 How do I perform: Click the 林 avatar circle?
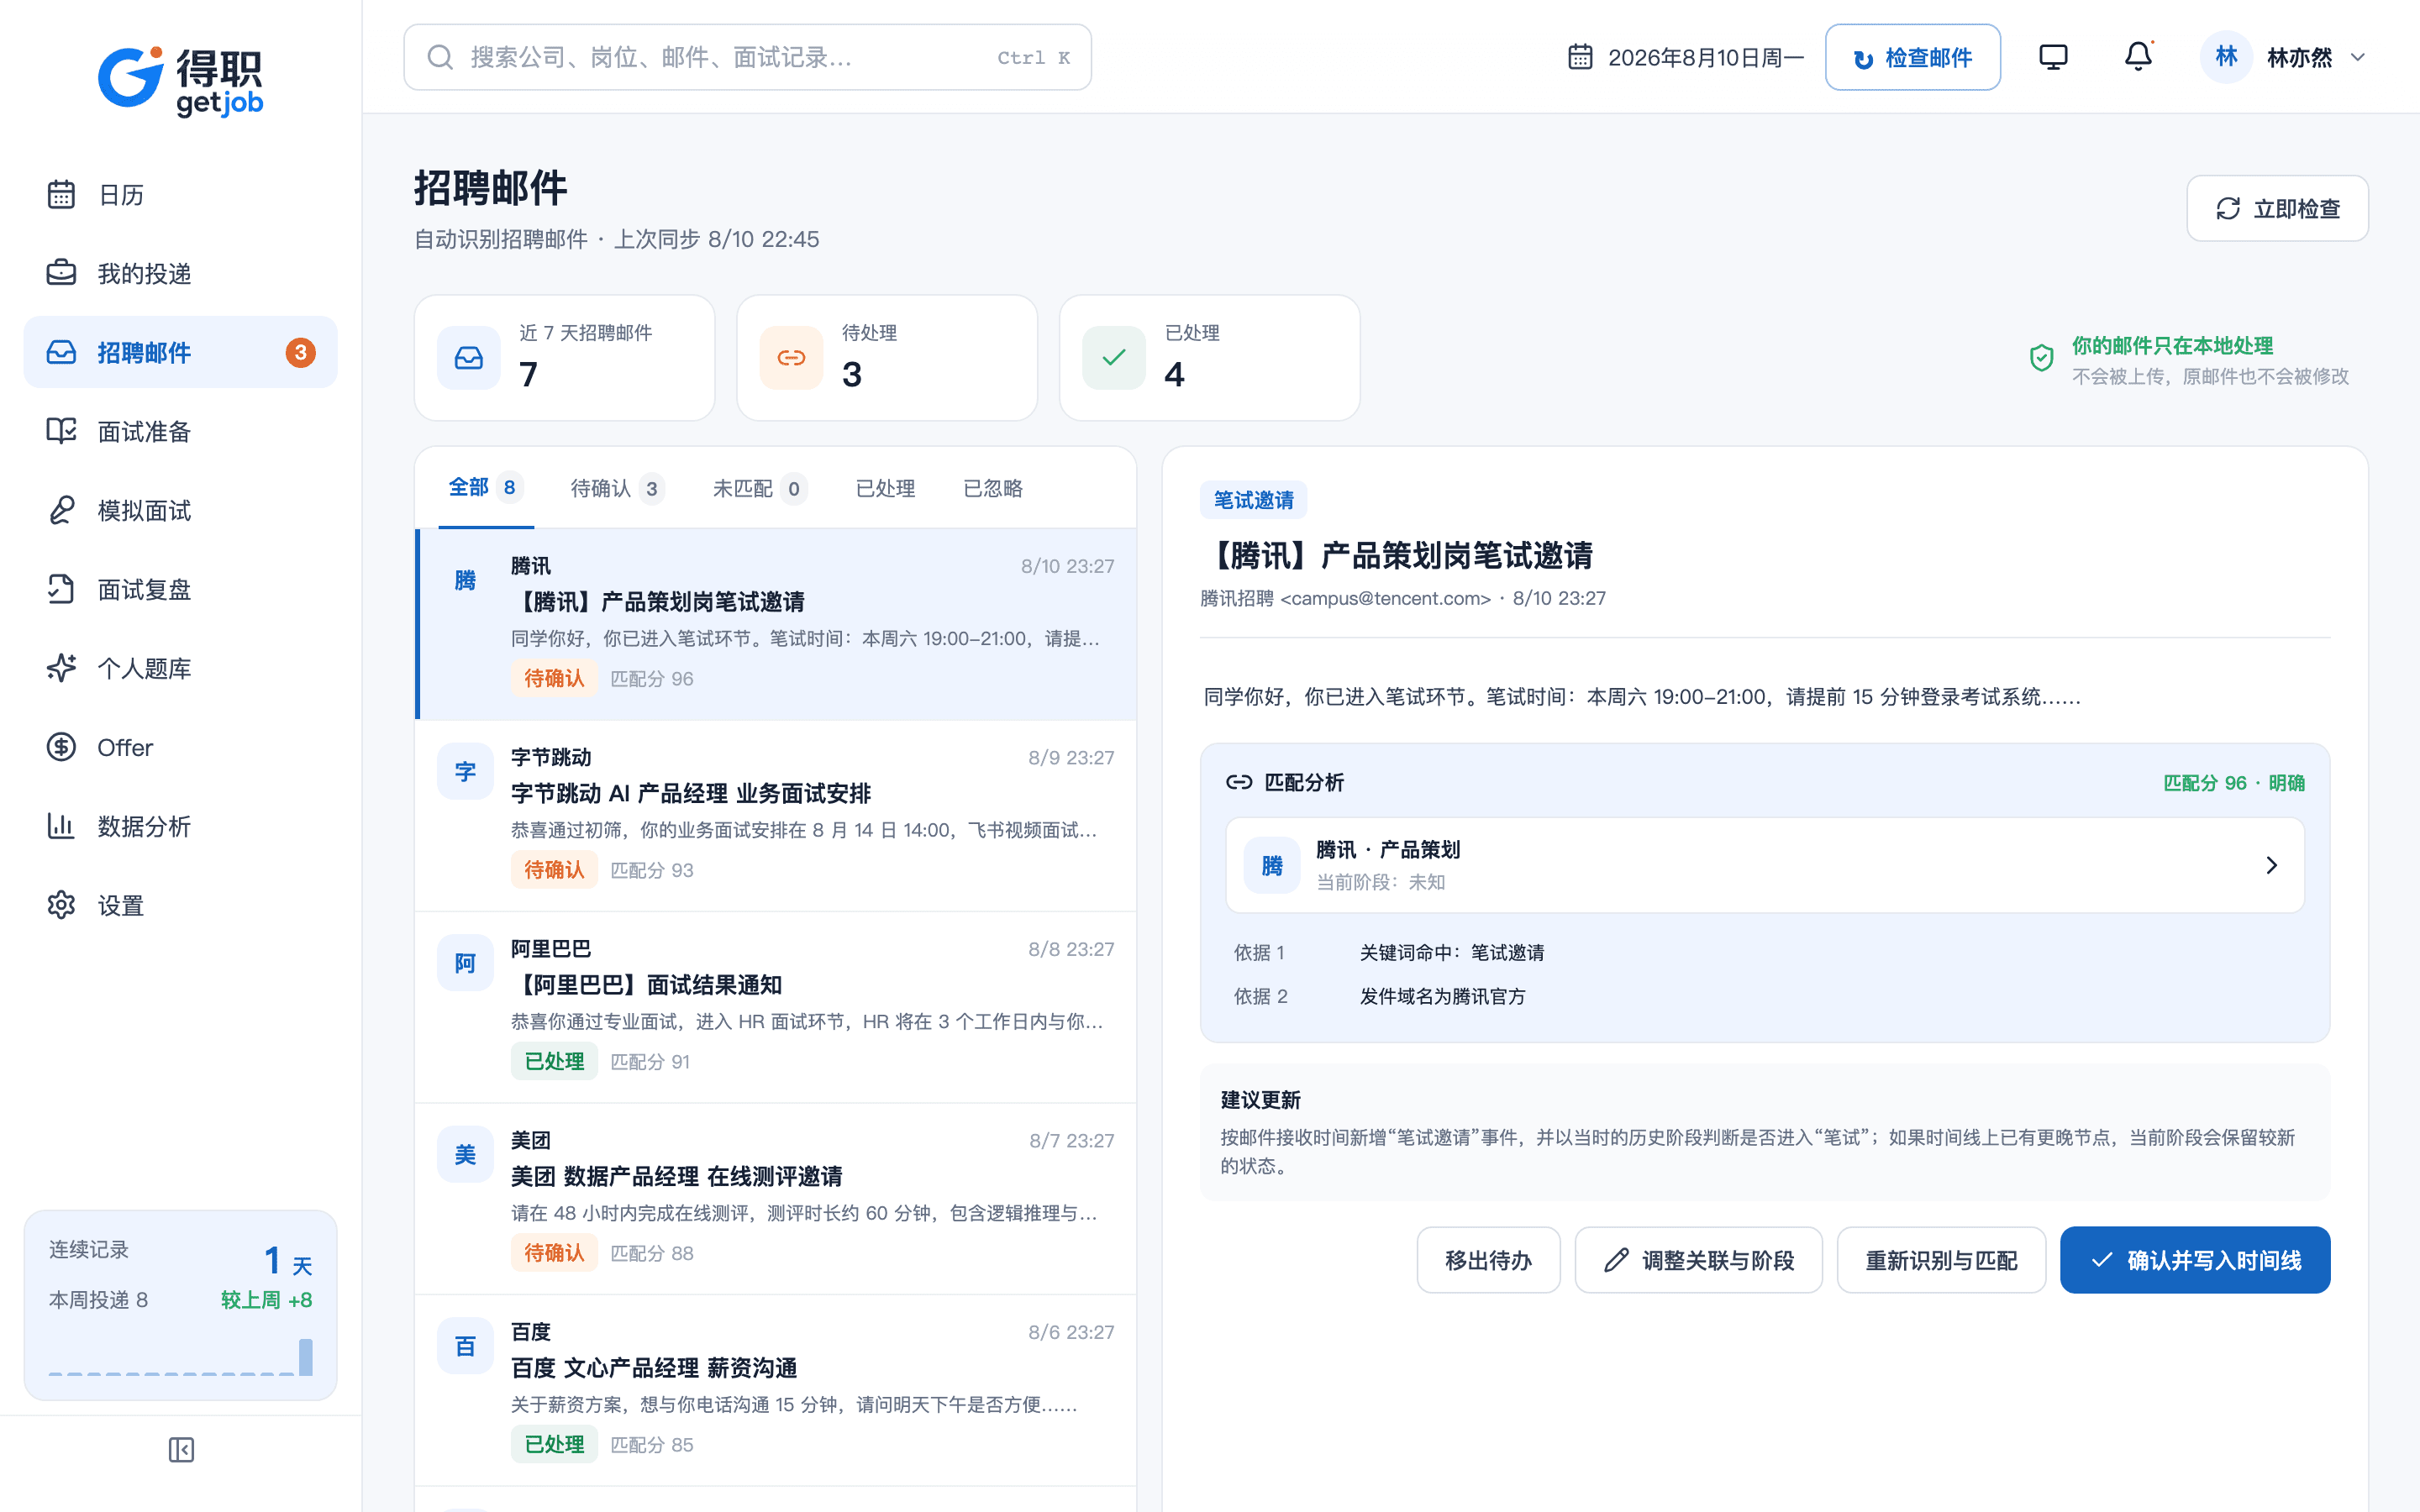point(2225,57)
